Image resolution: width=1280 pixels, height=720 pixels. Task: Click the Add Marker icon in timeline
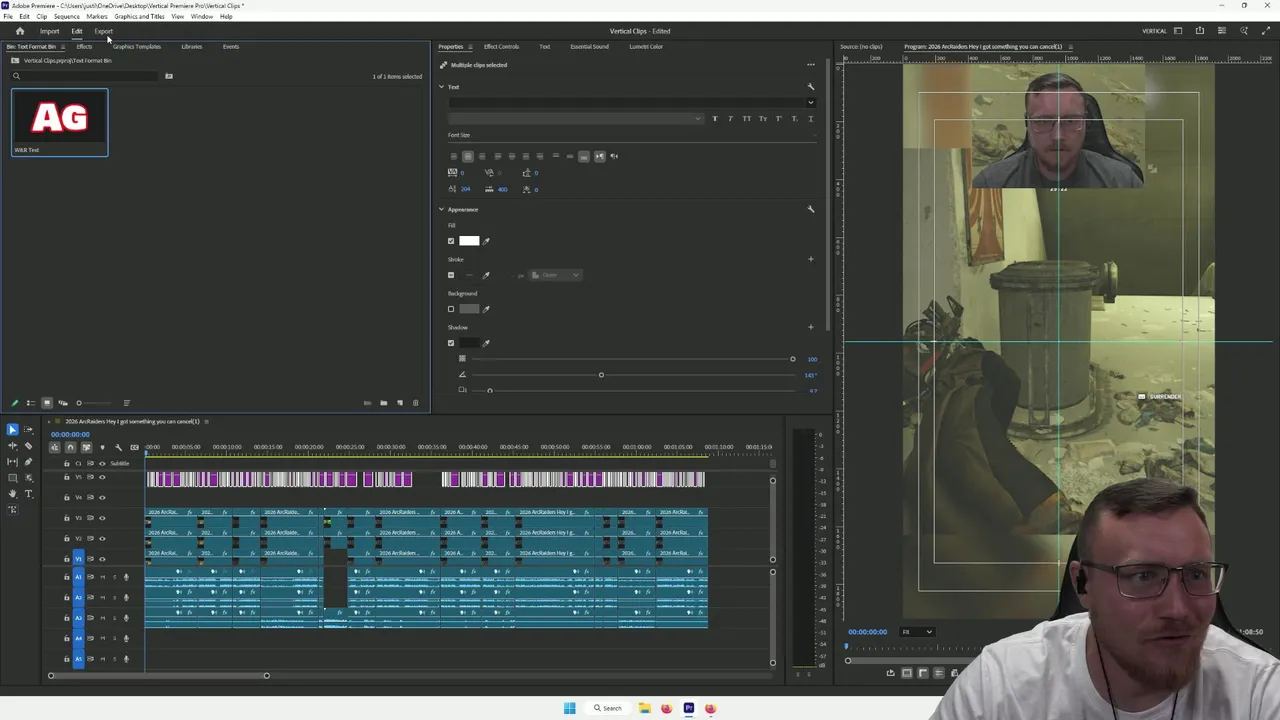coord(102,447)
